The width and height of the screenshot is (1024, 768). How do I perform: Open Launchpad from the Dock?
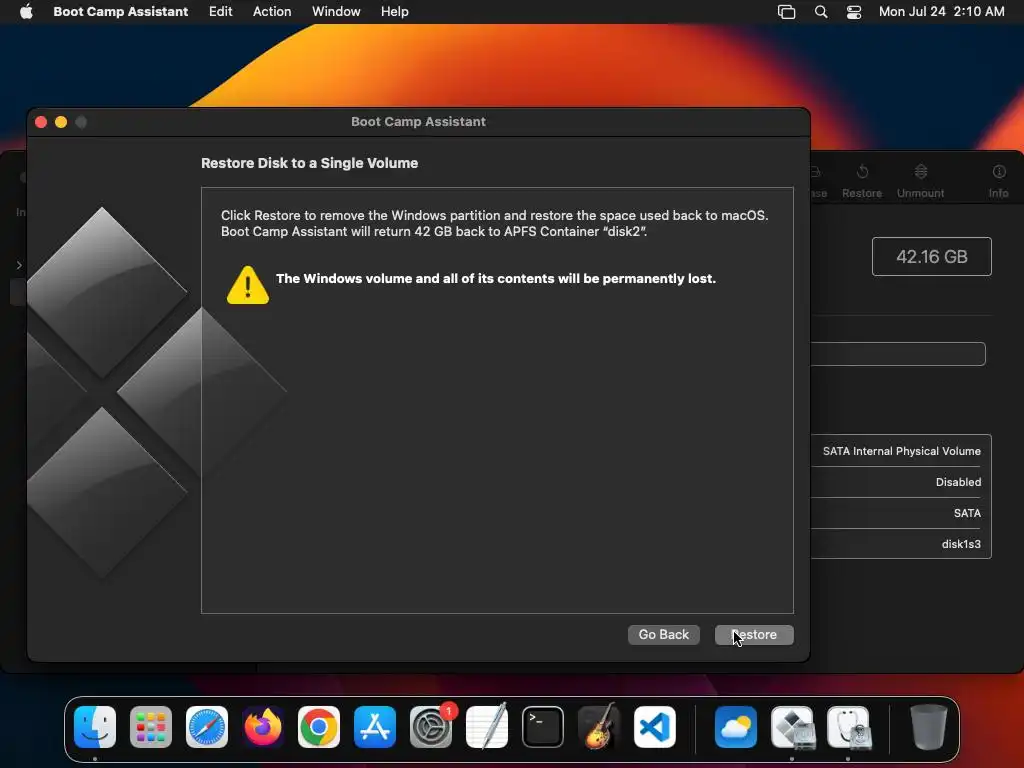tap(151, 727)
